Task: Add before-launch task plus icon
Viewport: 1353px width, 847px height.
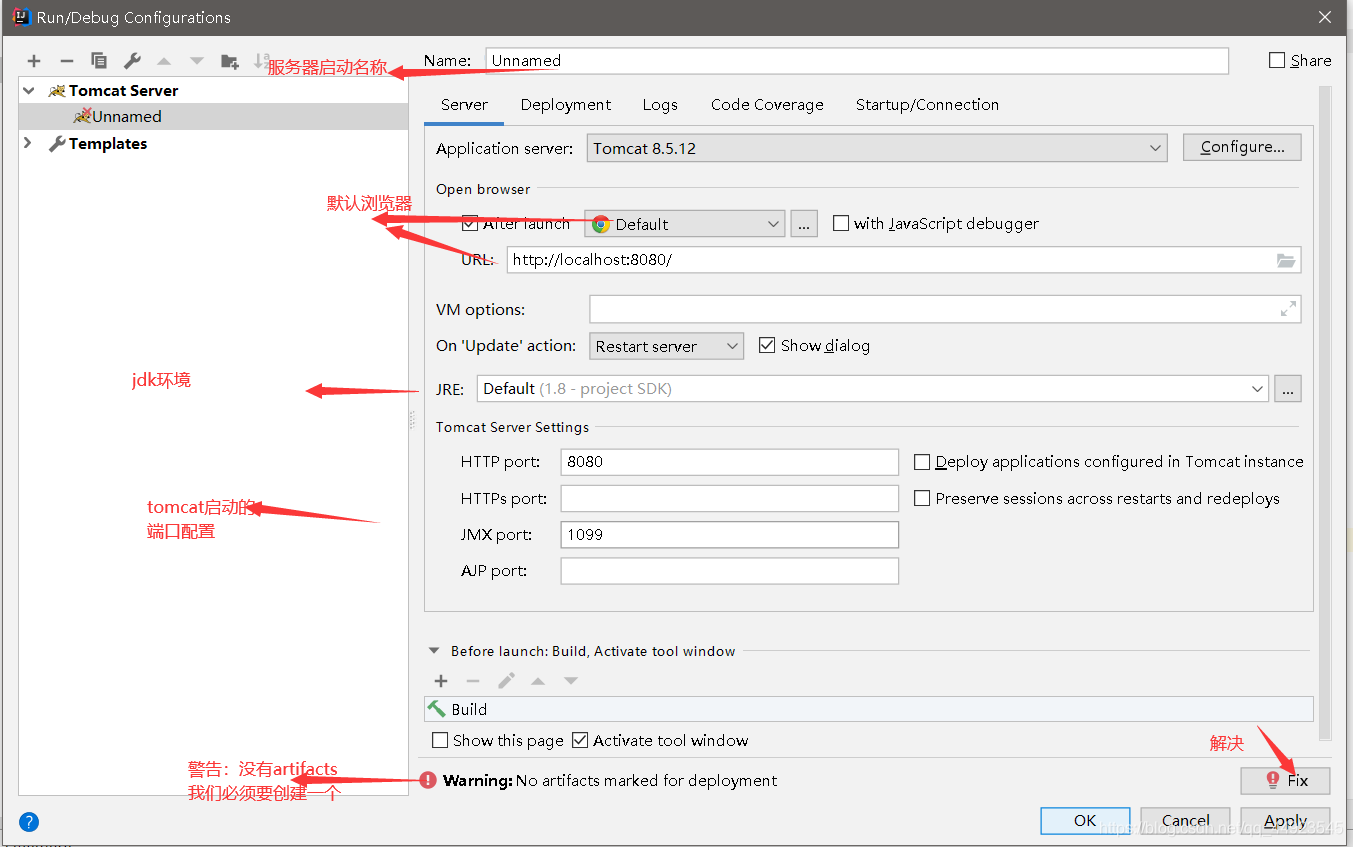Action: click(441, 681)
